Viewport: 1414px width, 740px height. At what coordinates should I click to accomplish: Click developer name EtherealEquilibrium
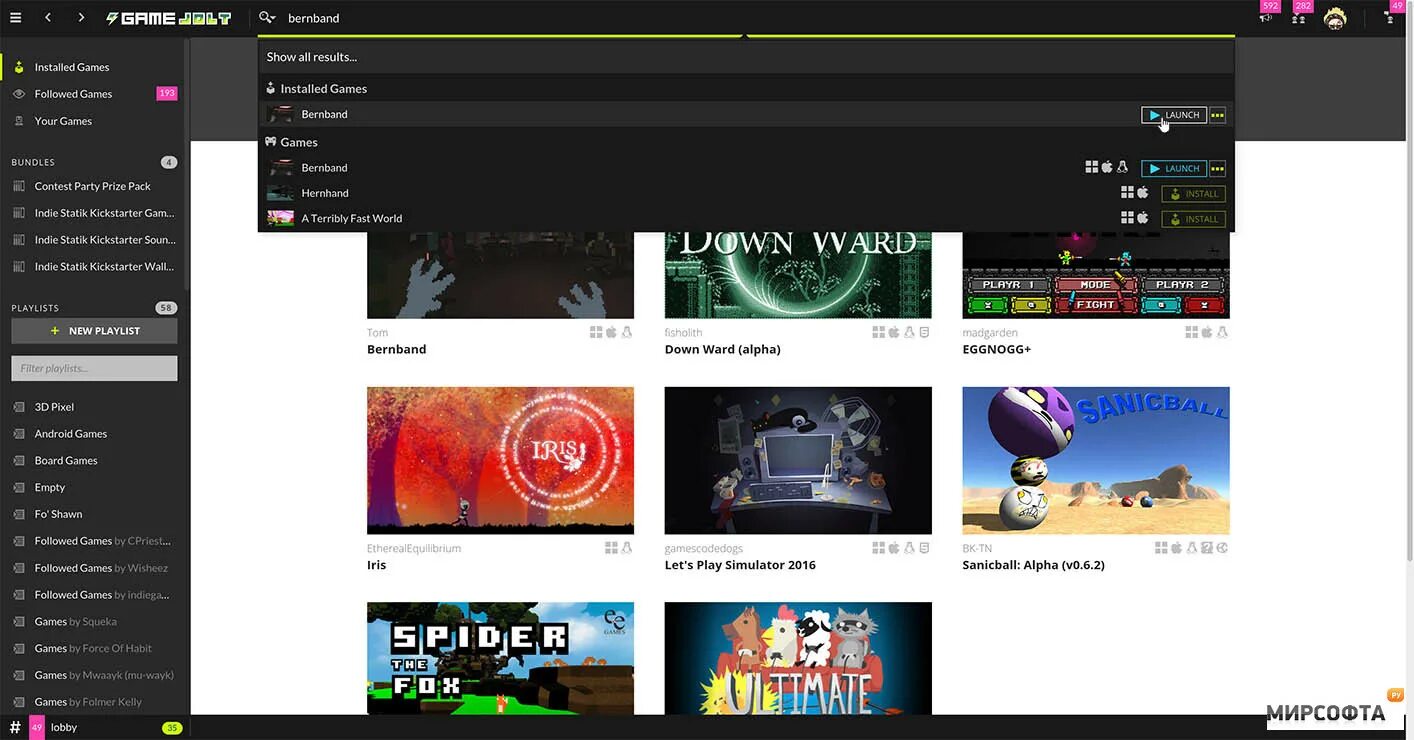pos(414,548)
